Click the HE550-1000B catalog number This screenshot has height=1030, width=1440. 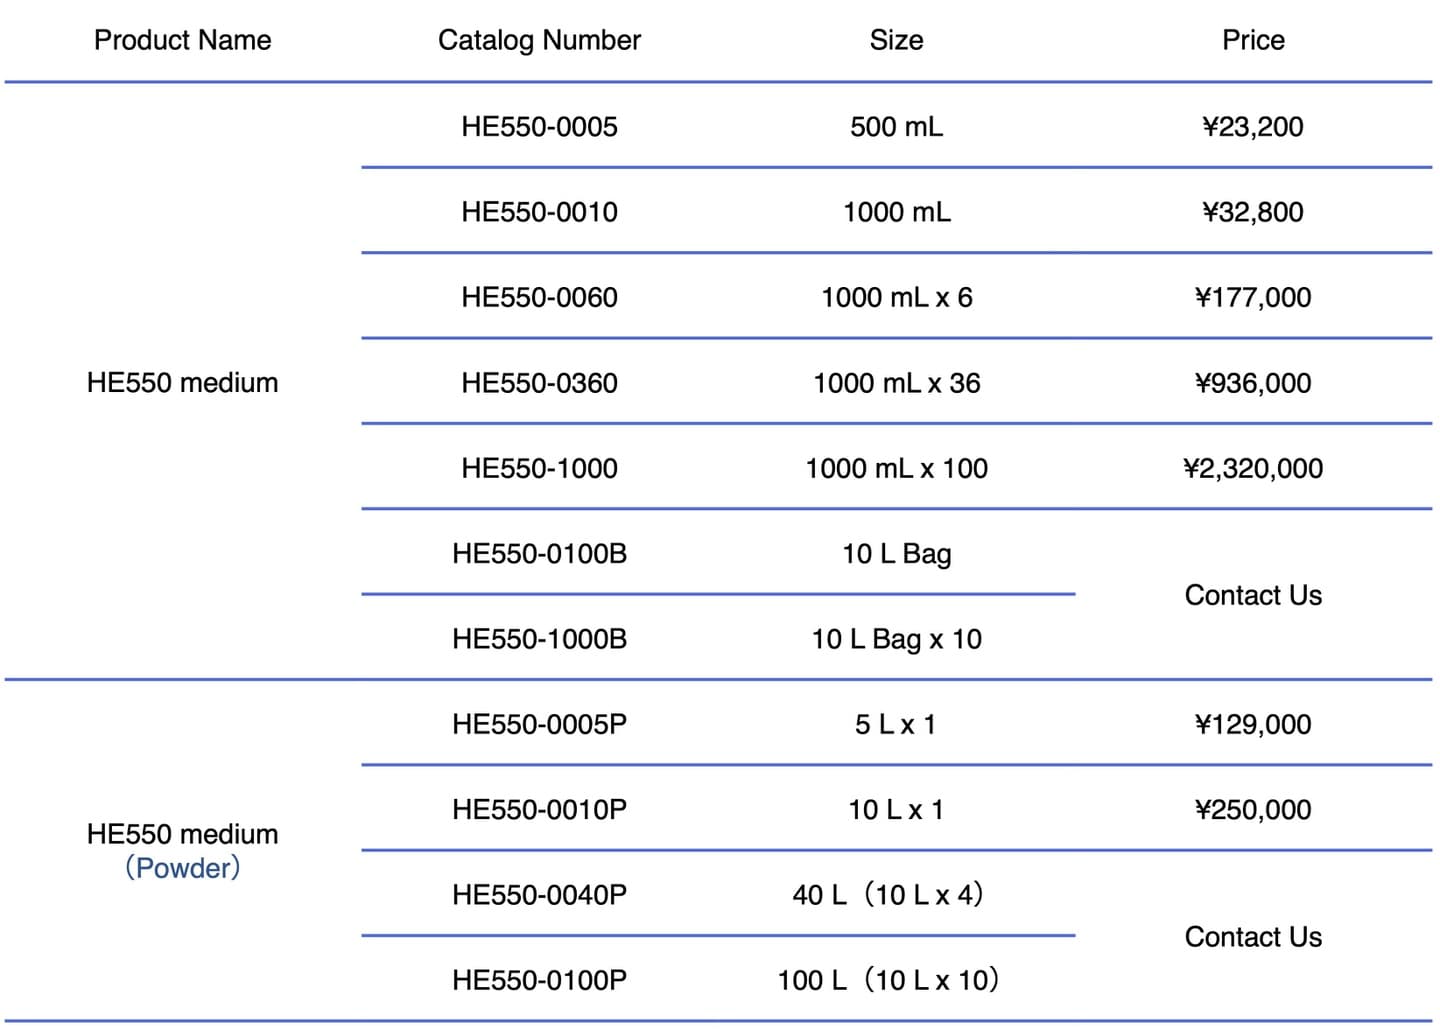[539, 639]
